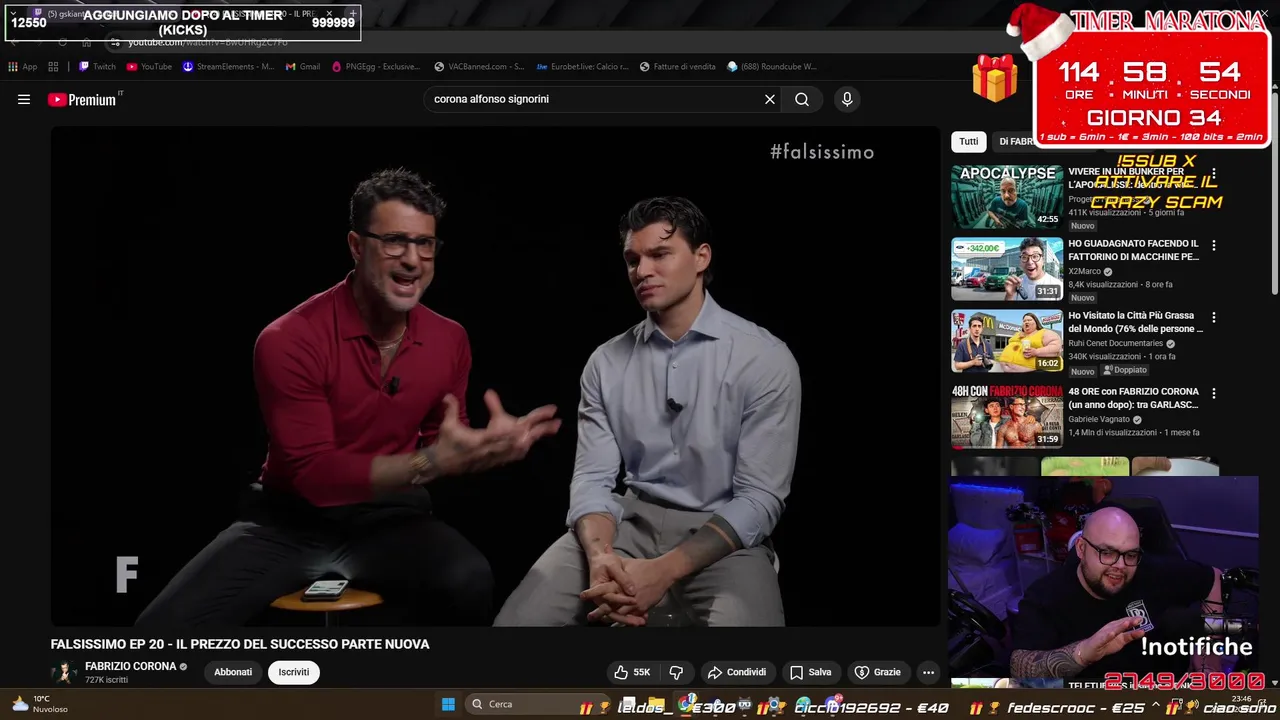
Task: Click the video title 'FALSISSIMO EP 20' text
Action: pos(240,644)
